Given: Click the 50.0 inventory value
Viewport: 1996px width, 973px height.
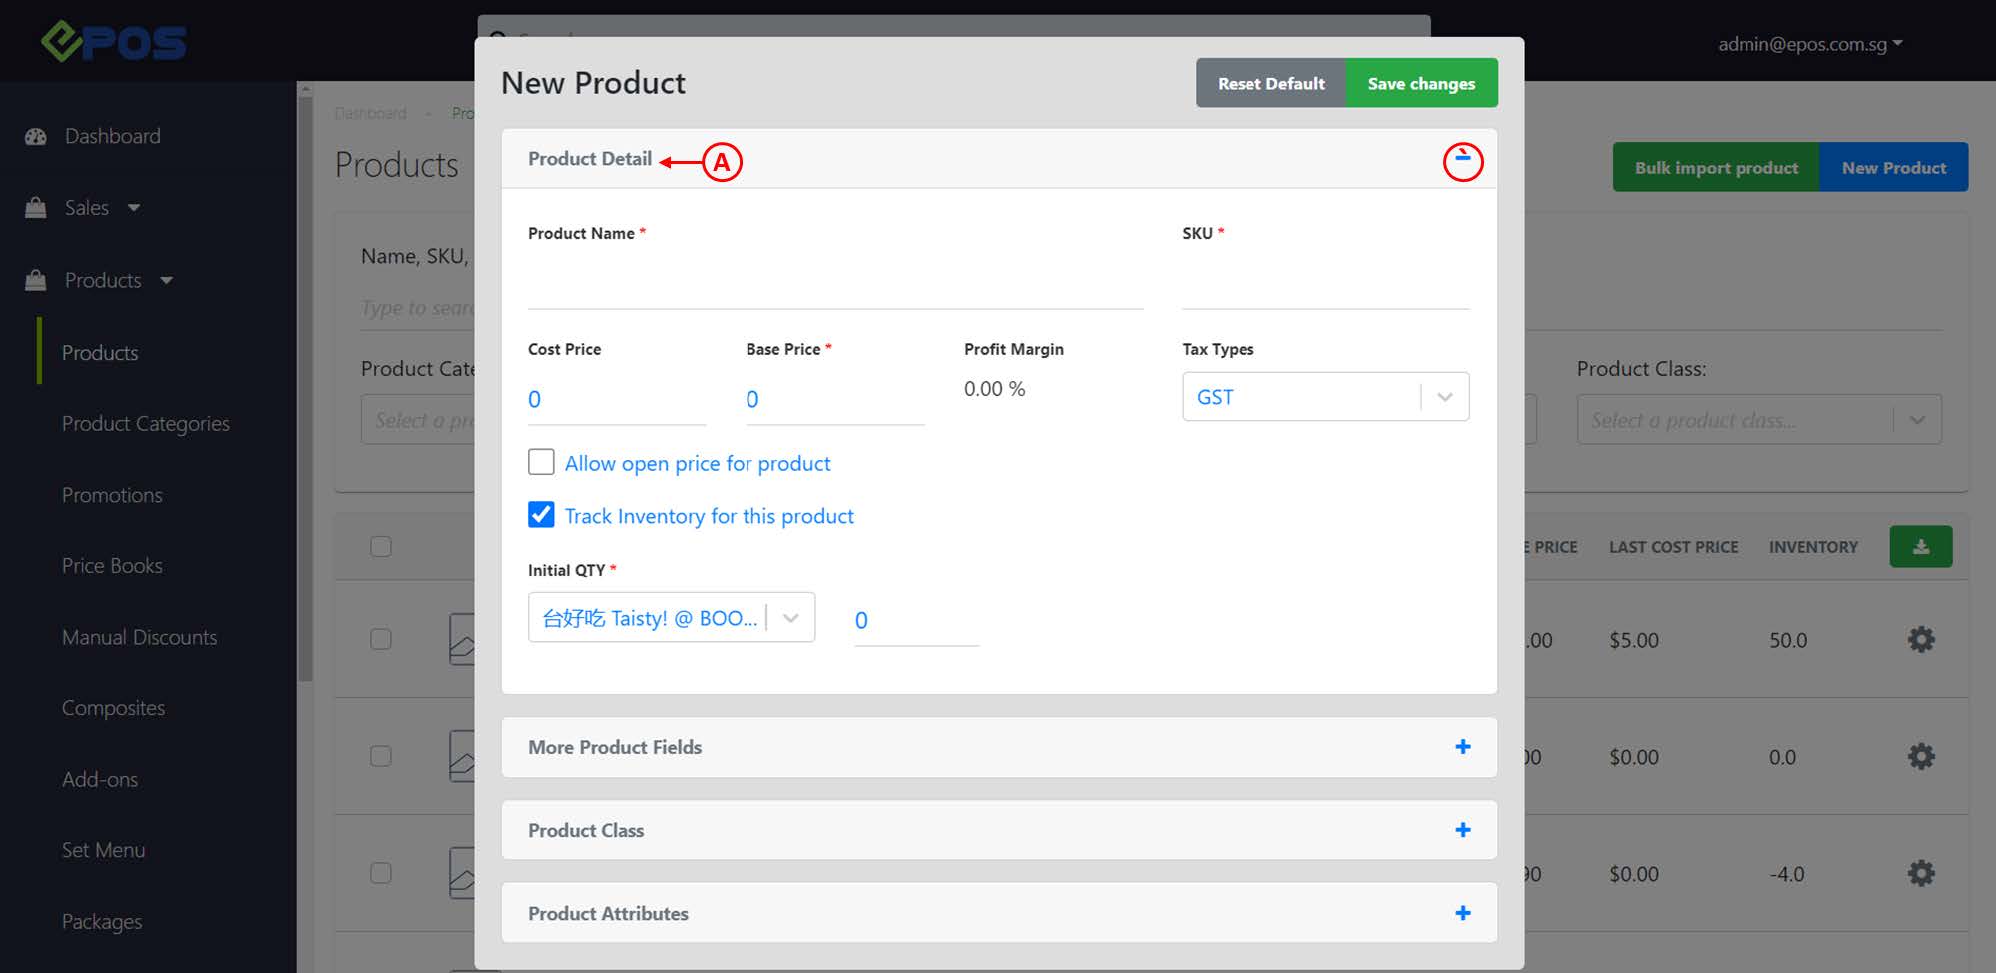Looking at the screenshot, I should click(1788, 640).
